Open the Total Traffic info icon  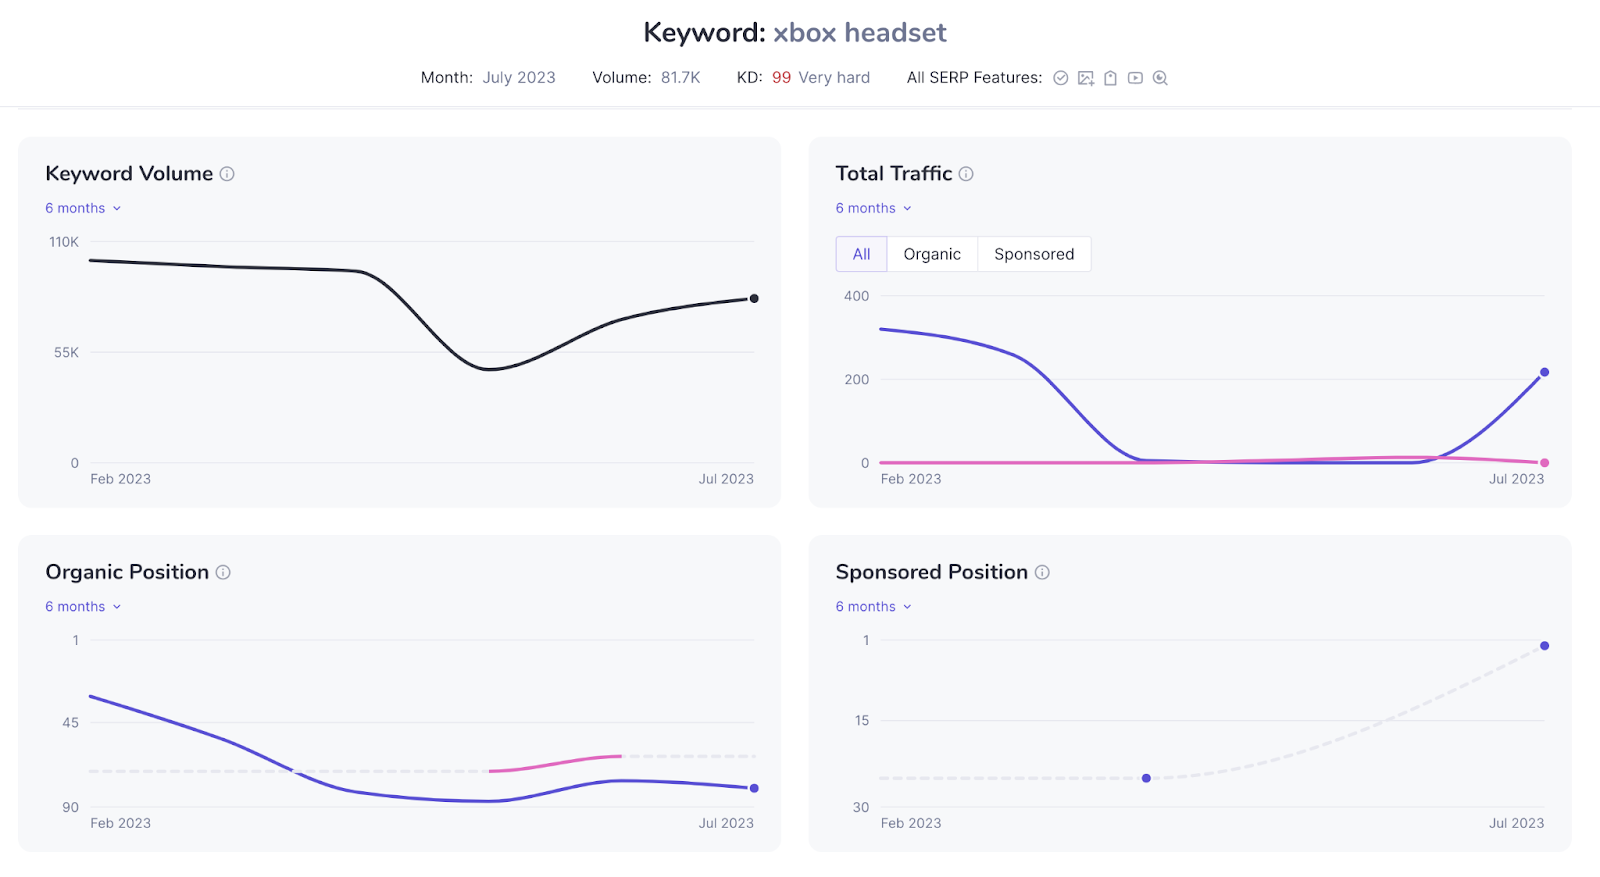tap(966, 174)
